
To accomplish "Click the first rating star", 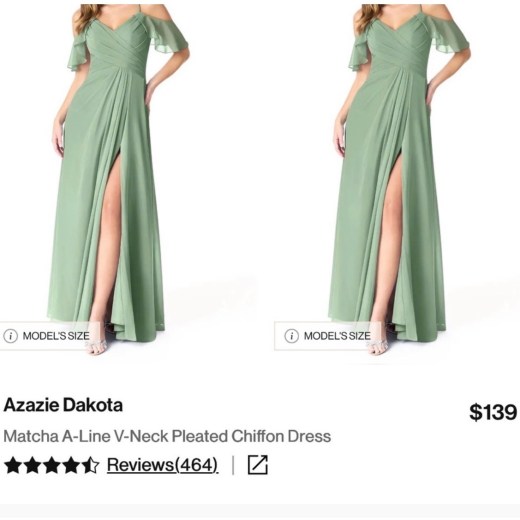I will pyautogui.click(x=13, y=465).
